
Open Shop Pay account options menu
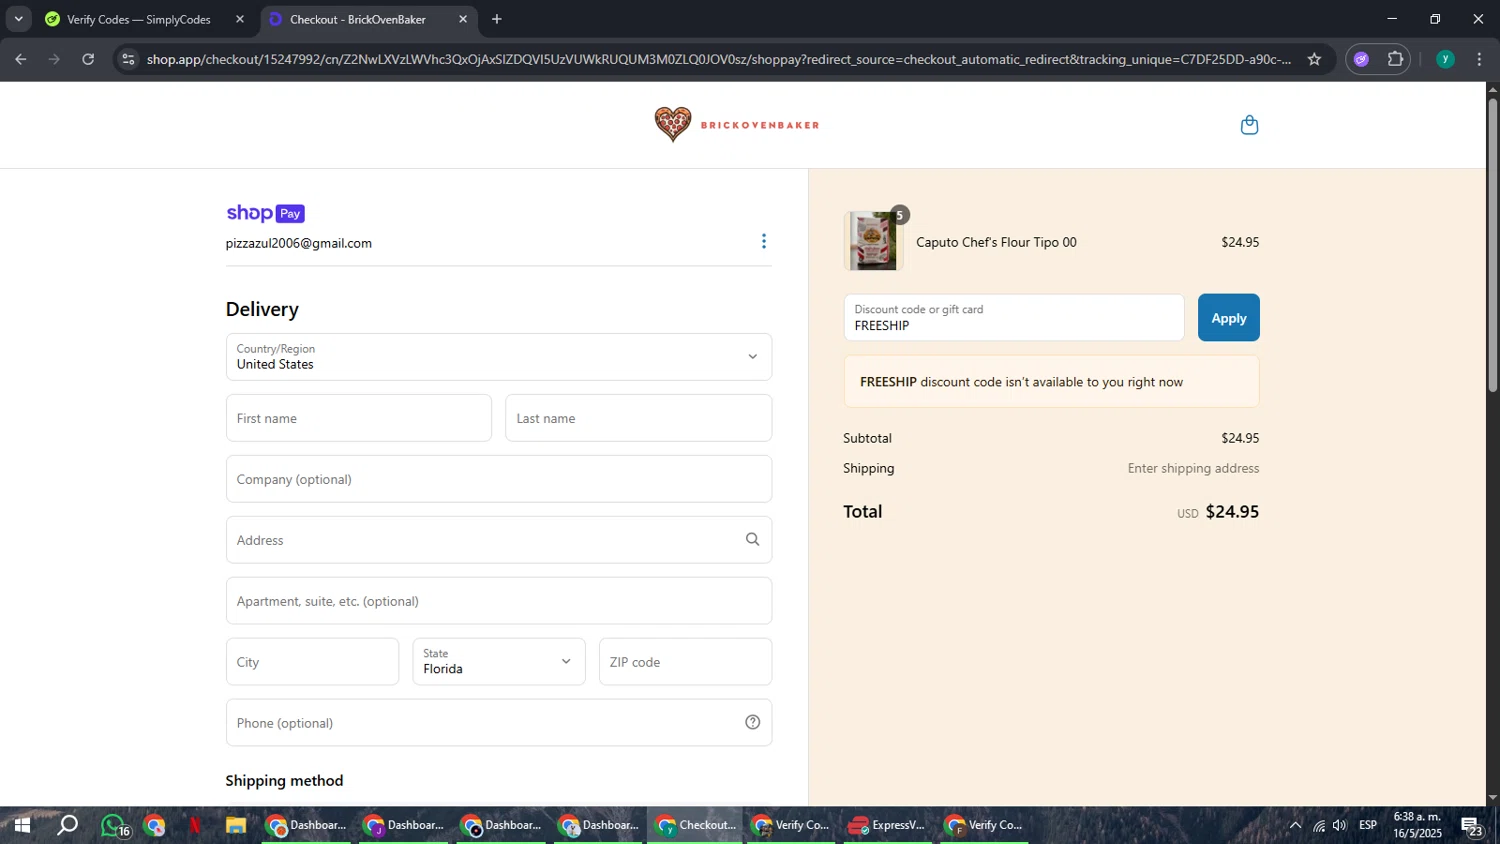coord(764,241)
